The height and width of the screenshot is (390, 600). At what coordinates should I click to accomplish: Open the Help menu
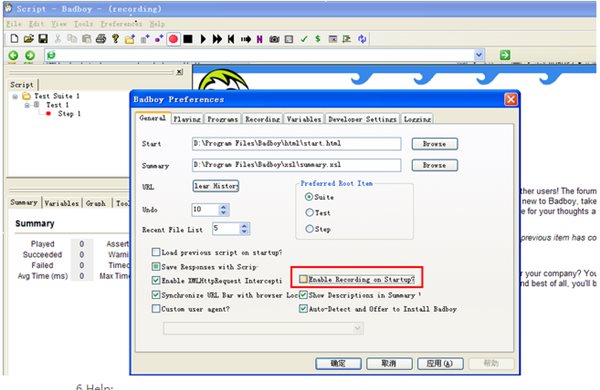point(157,24)
